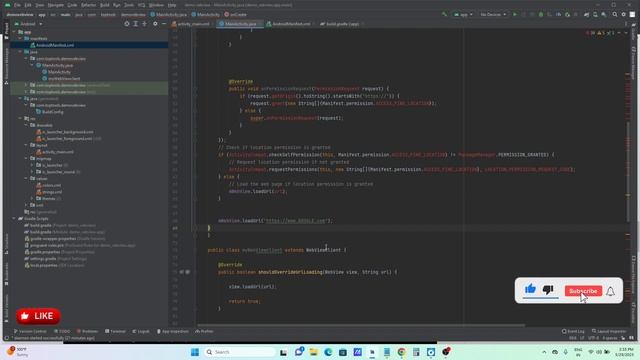Select AndroidManifest.xml in project tree

coord(55,45)
